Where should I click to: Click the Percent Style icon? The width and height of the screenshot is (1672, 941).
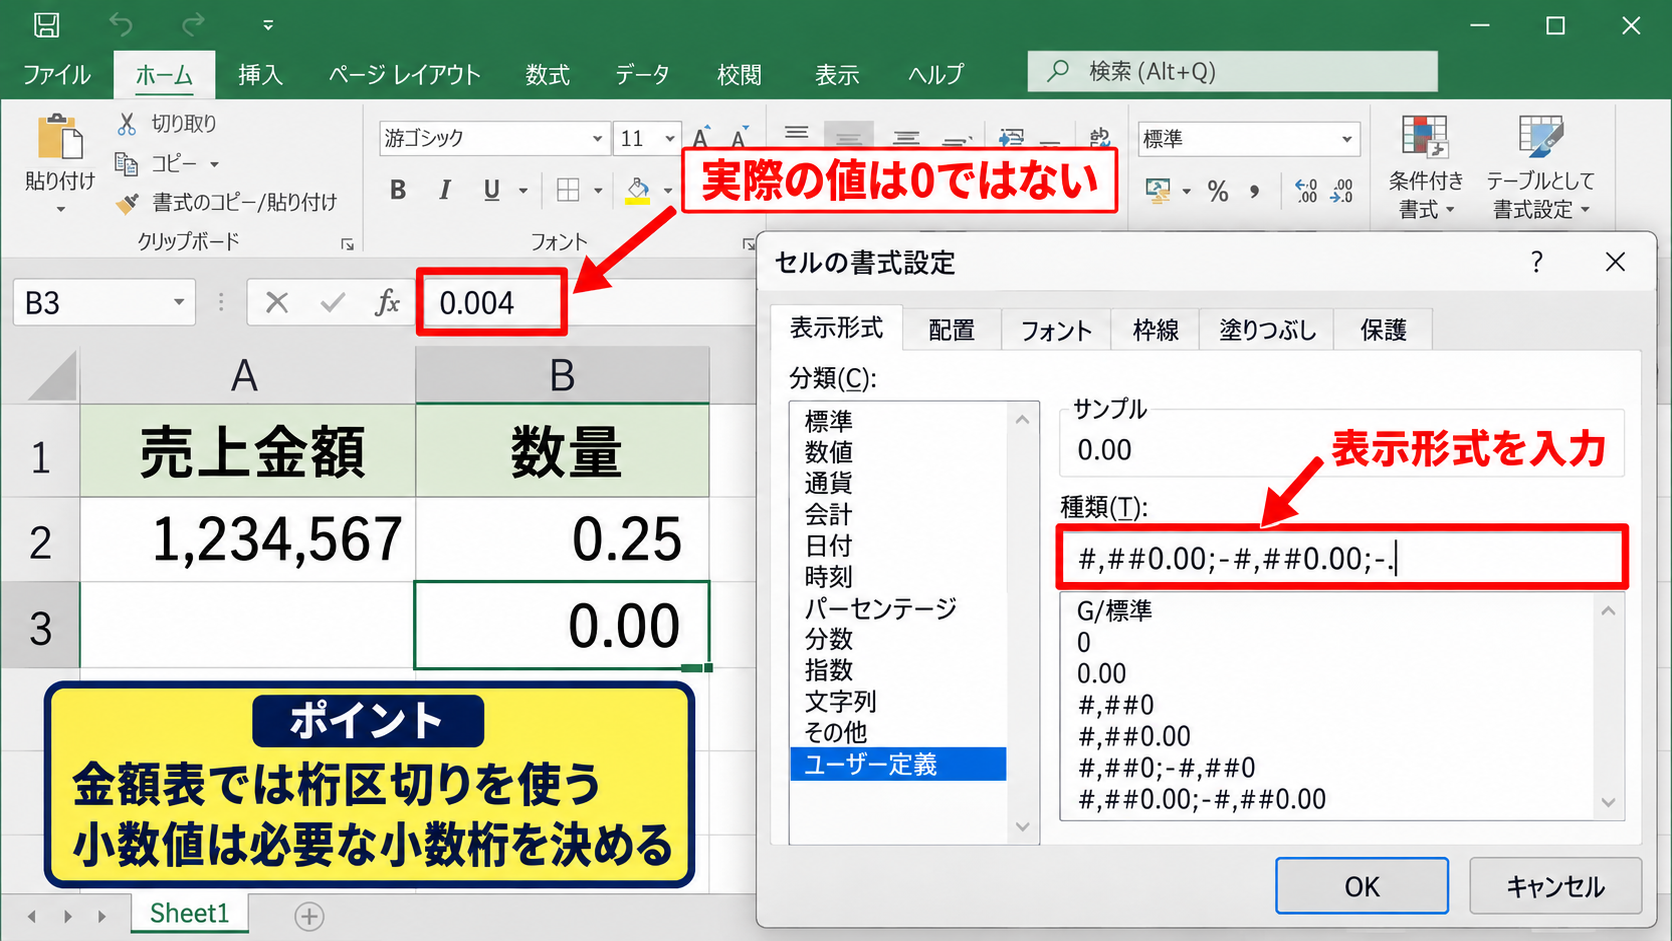(1218, 191)
